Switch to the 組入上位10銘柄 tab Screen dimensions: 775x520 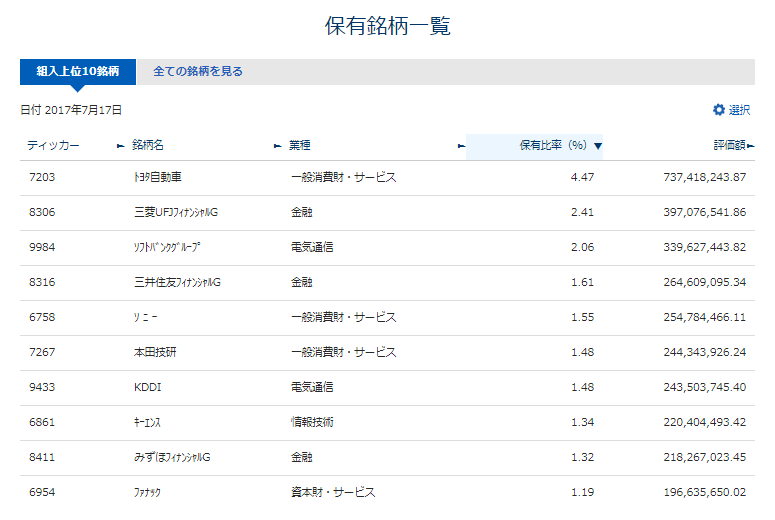78,72
